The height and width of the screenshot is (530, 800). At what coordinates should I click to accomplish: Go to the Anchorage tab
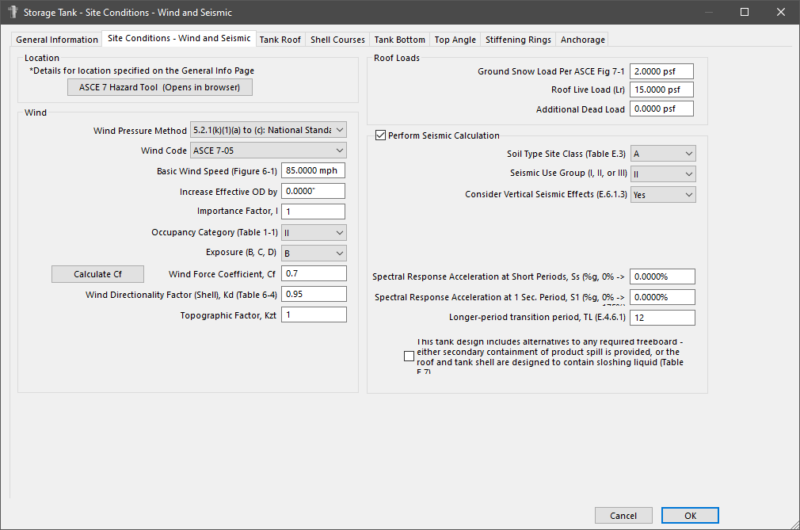(x=582, y=40)
